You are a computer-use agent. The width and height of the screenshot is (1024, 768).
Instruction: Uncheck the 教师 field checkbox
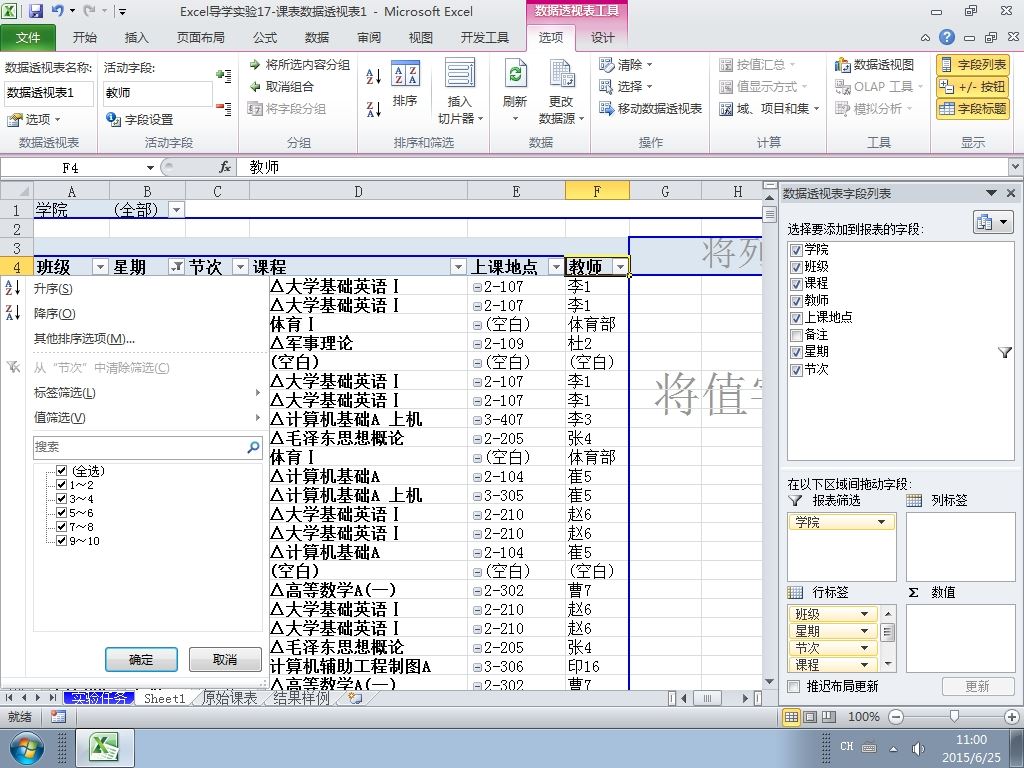coord(796,301)
